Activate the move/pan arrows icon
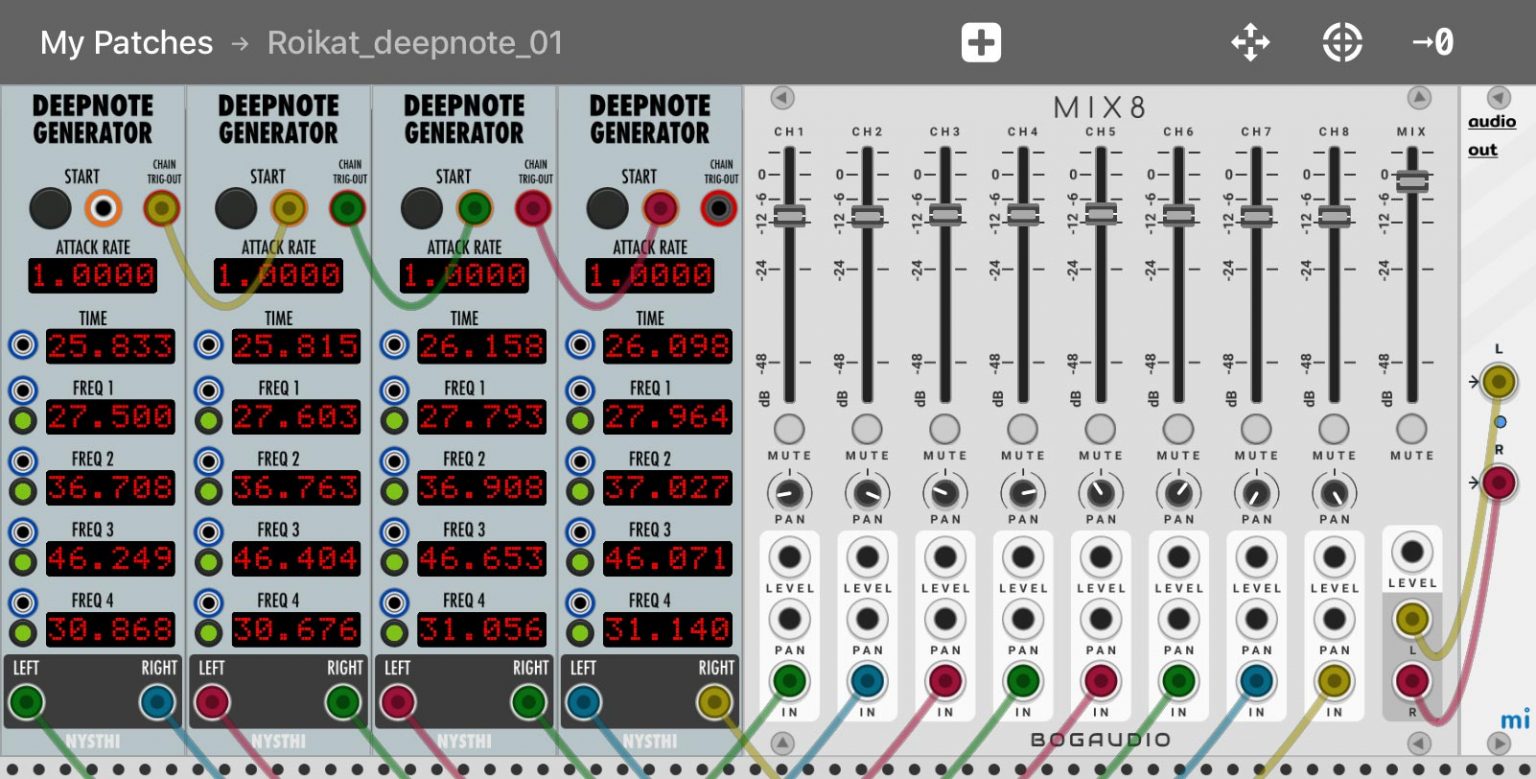The height and width of the screenshot is (779, 1536). [1250, 43]
